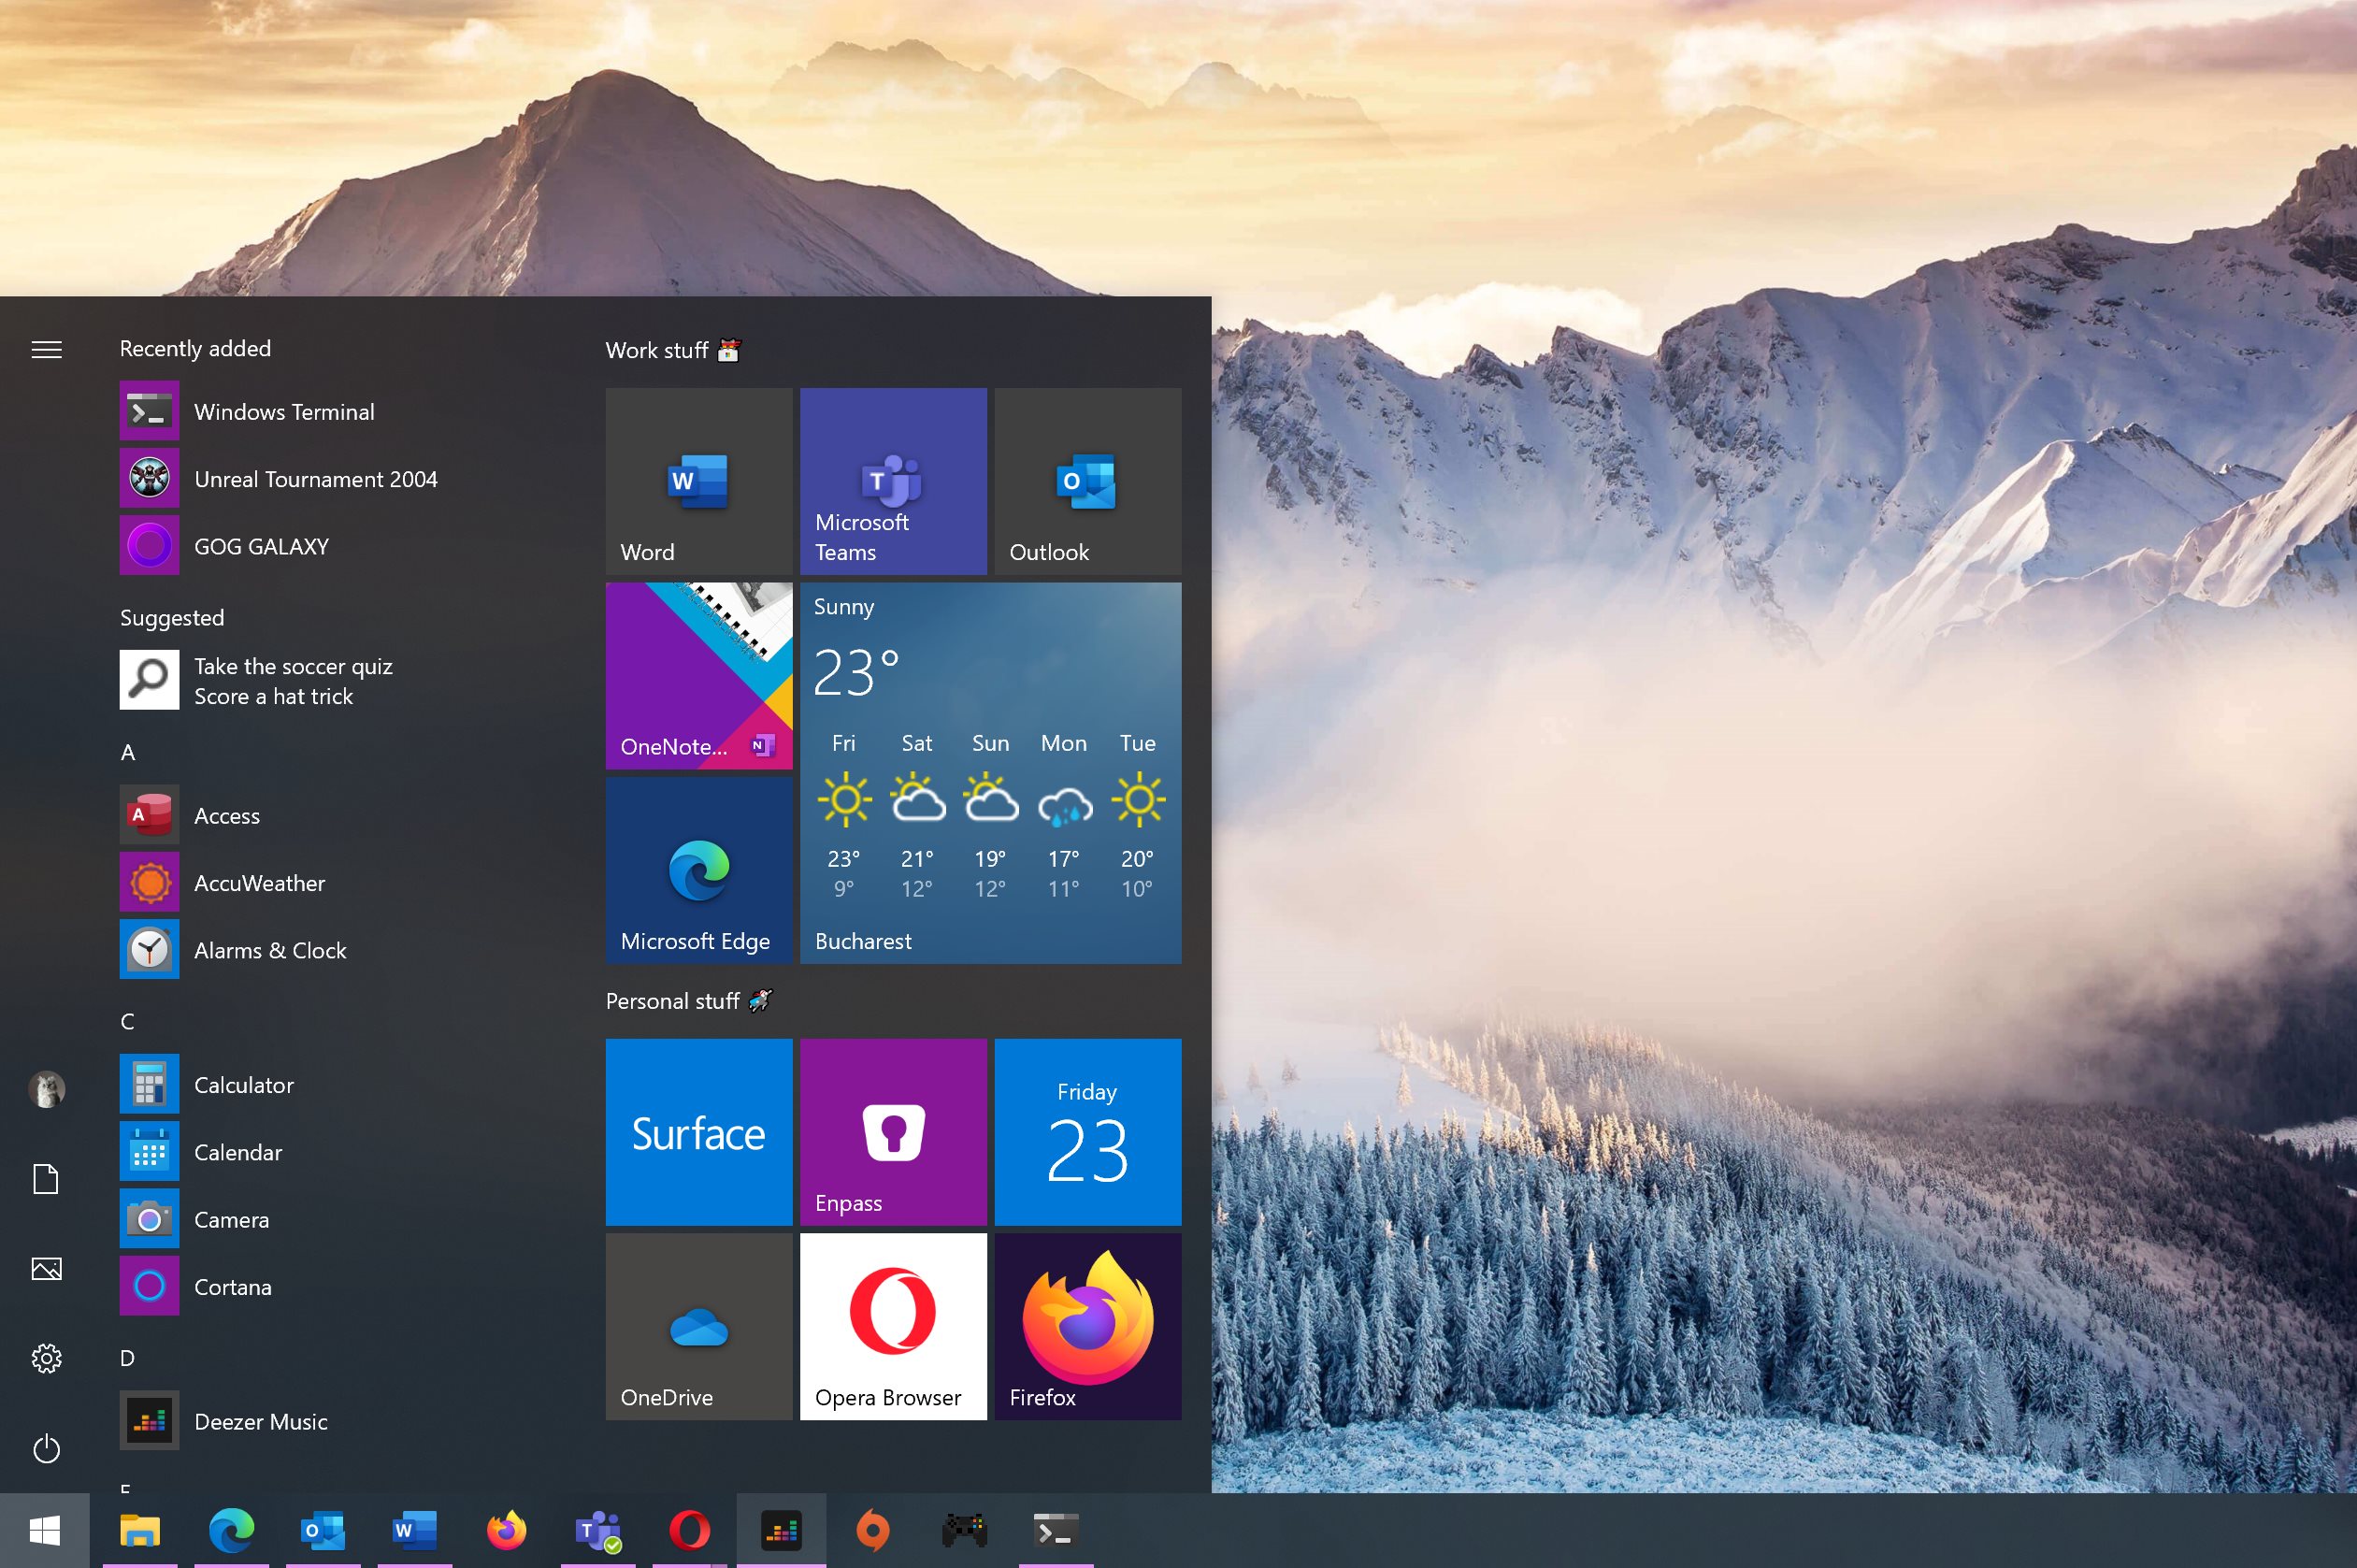
Task: Click the letter D group header
Action: tap(128, 1358)
